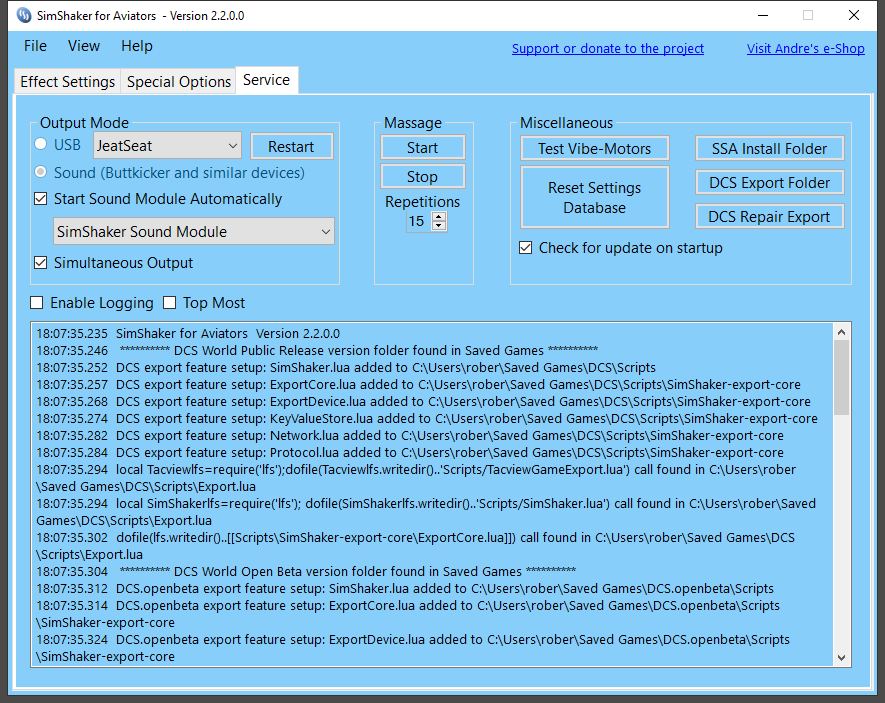This screenshot has width=885, height=703.
Task: Click the Reset Settings Database button
Action: click(x=595, y=197)
